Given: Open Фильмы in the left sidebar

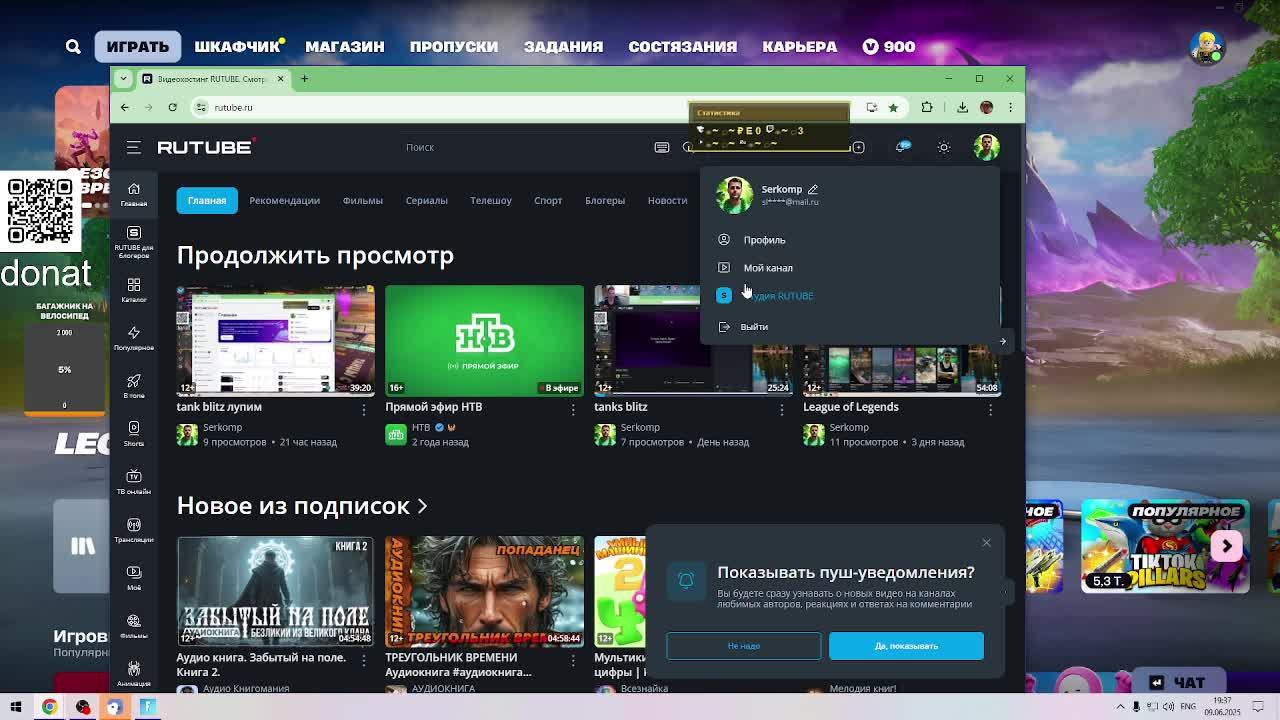Looking at the screenshot, I should click(x=133, y=626).
